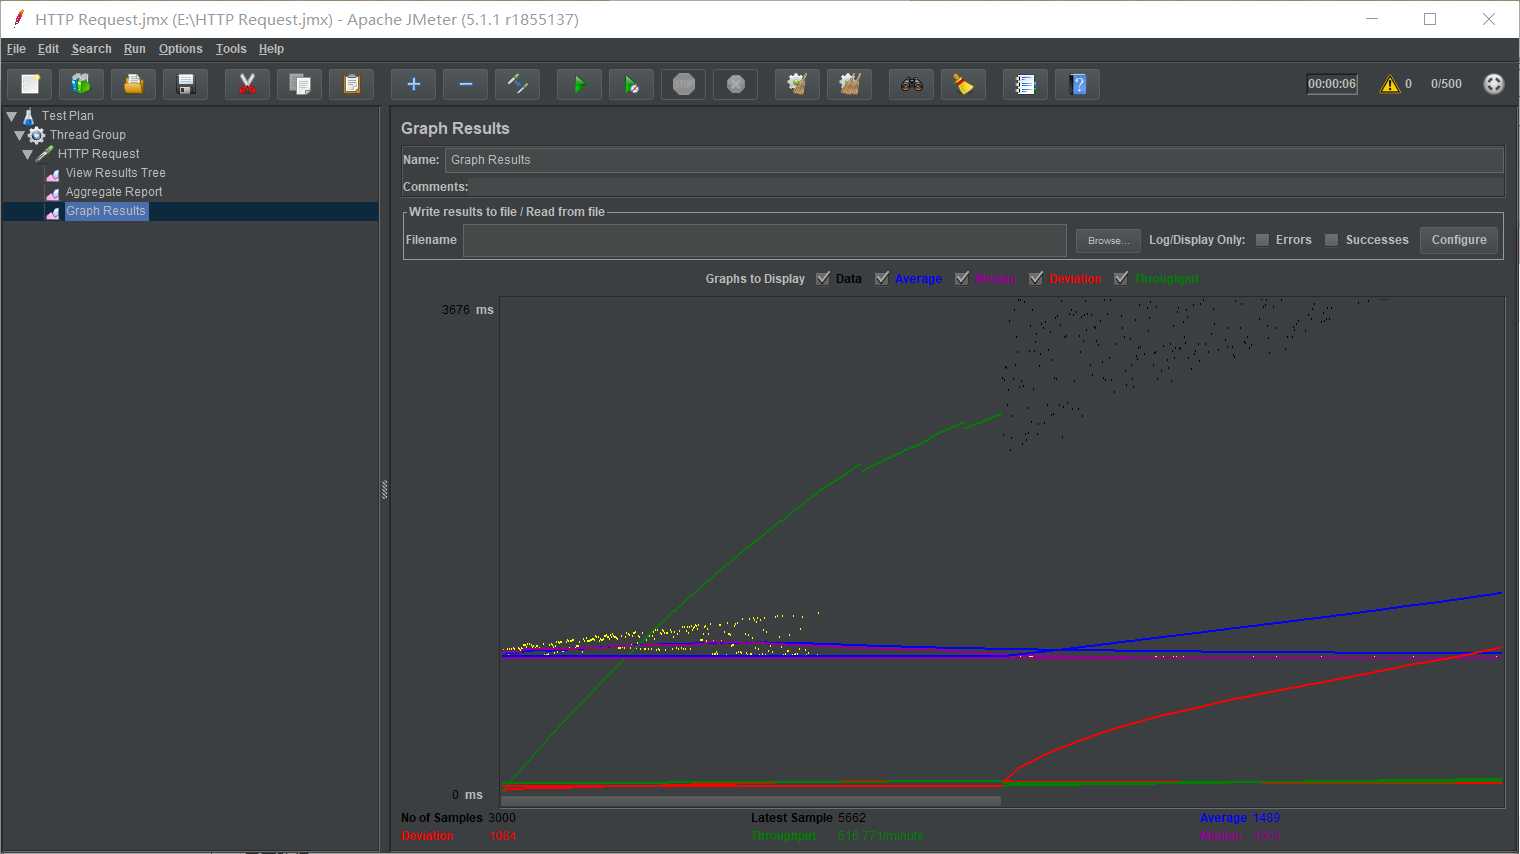
Task: Click the Clear All double broom icon
Action: [850, 84]
